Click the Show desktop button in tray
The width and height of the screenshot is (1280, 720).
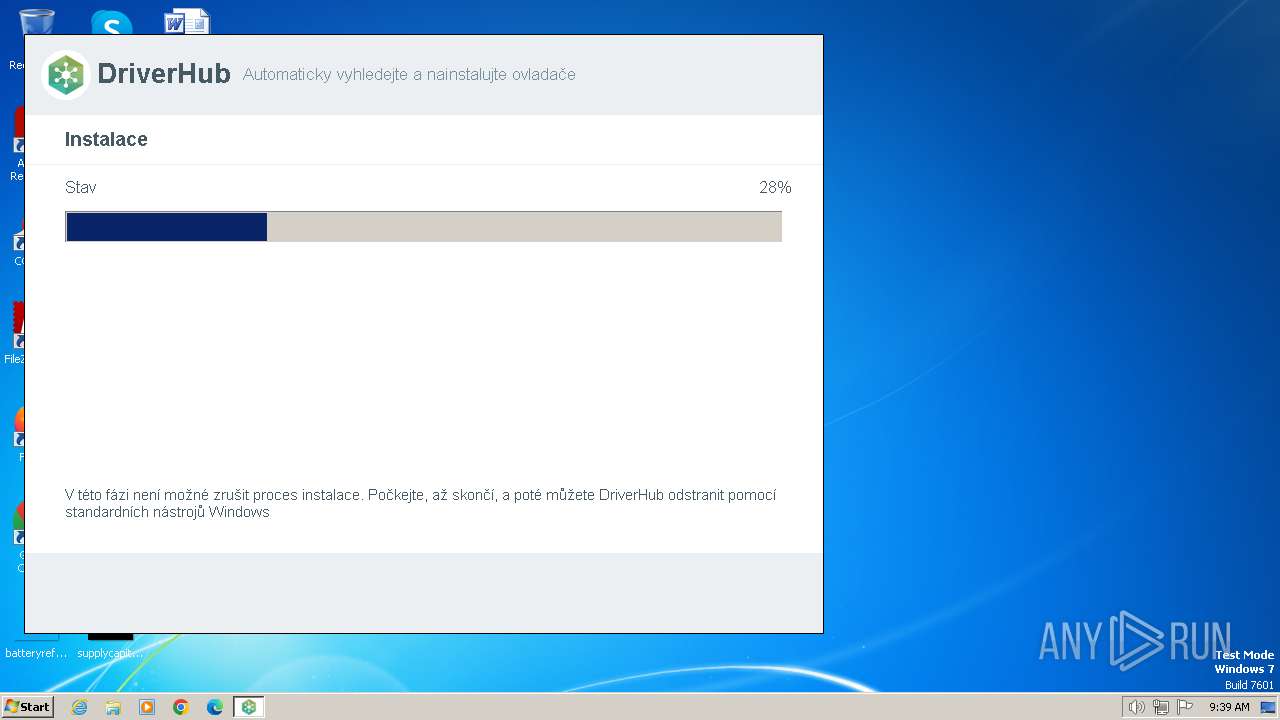pos(1268,707)
